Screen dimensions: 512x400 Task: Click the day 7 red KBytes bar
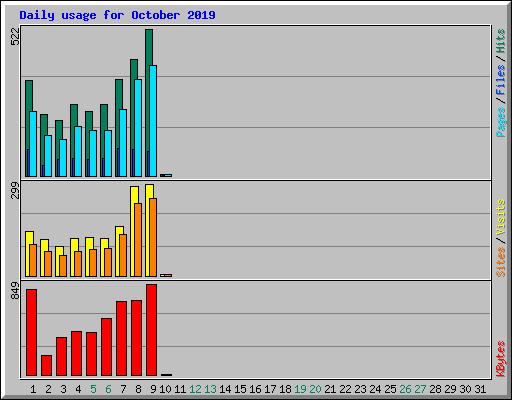coord(122,338)
